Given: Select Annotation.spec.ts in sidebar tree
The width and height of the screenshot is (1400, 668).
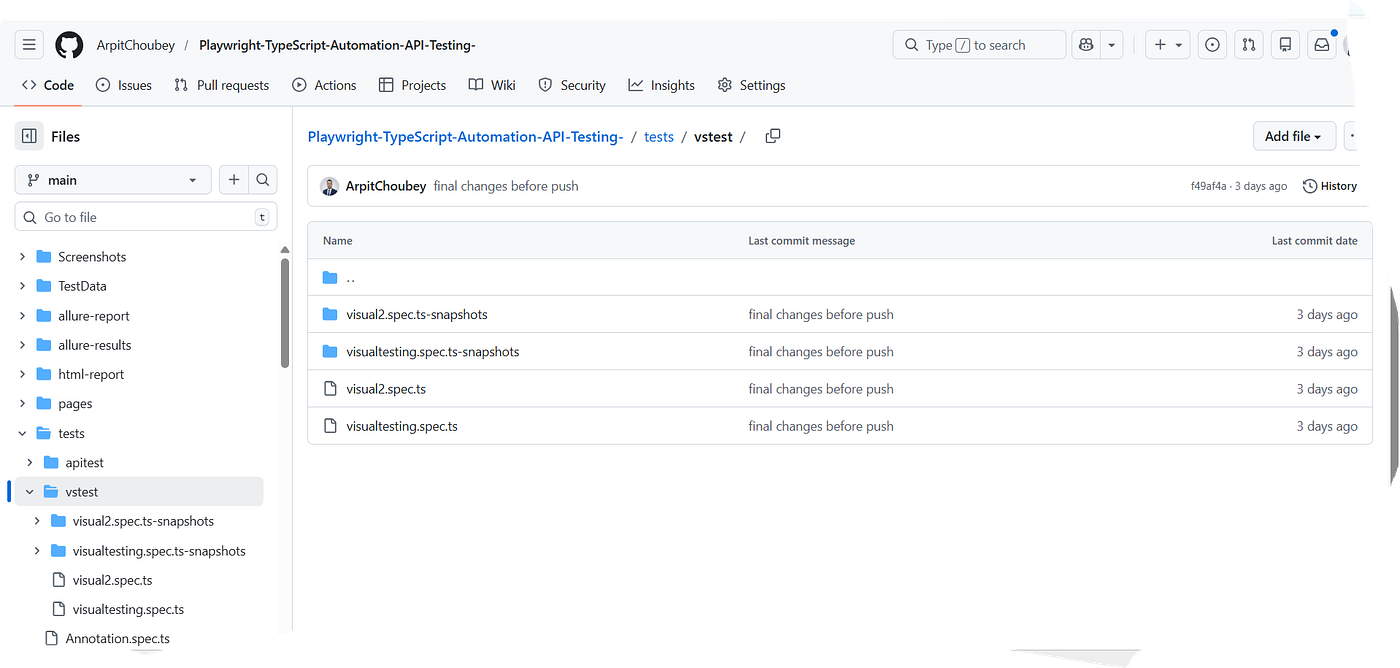Looking at the screenshot, I should pos(118,638).
